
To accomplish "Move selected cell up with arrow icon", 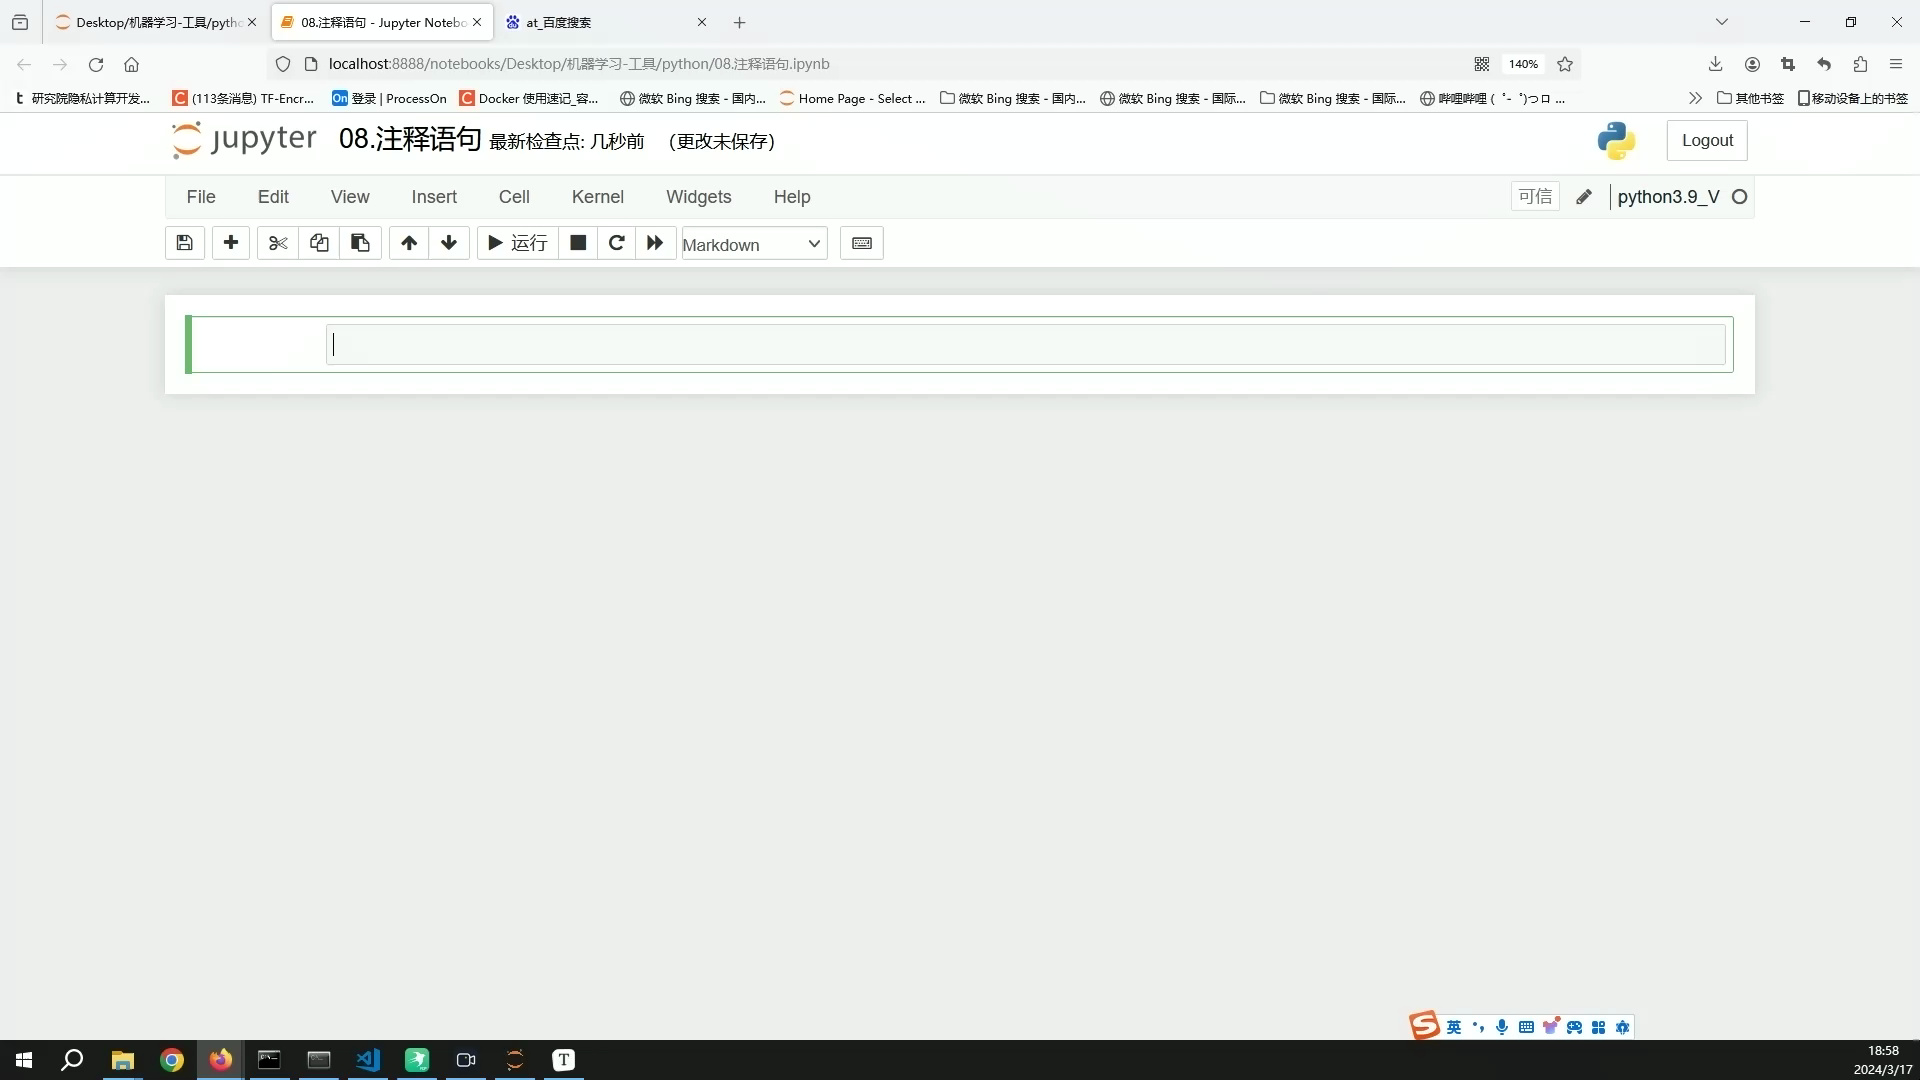I will click(409, 243).
